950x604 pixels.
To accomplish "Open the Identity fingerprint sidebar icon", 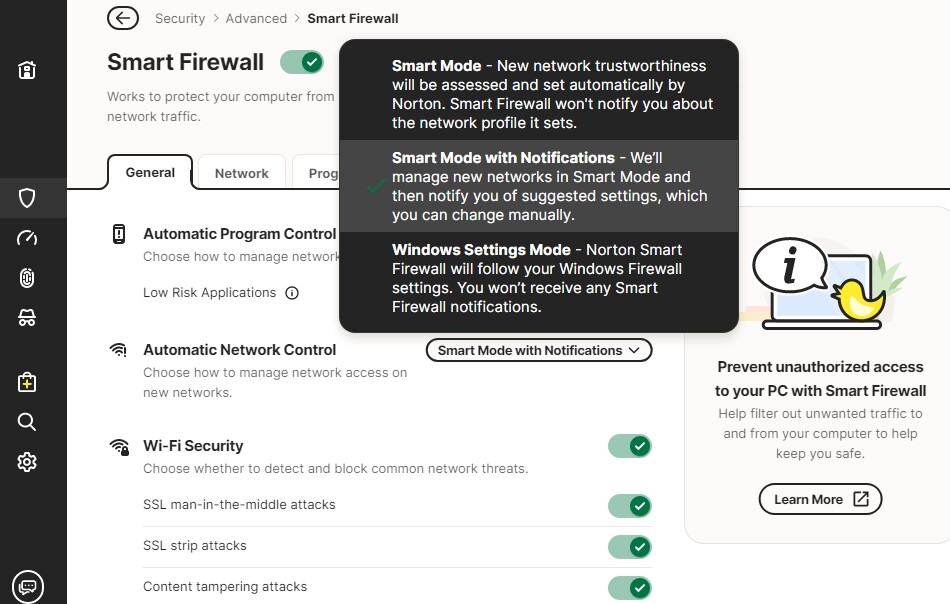I will (27, 278).
